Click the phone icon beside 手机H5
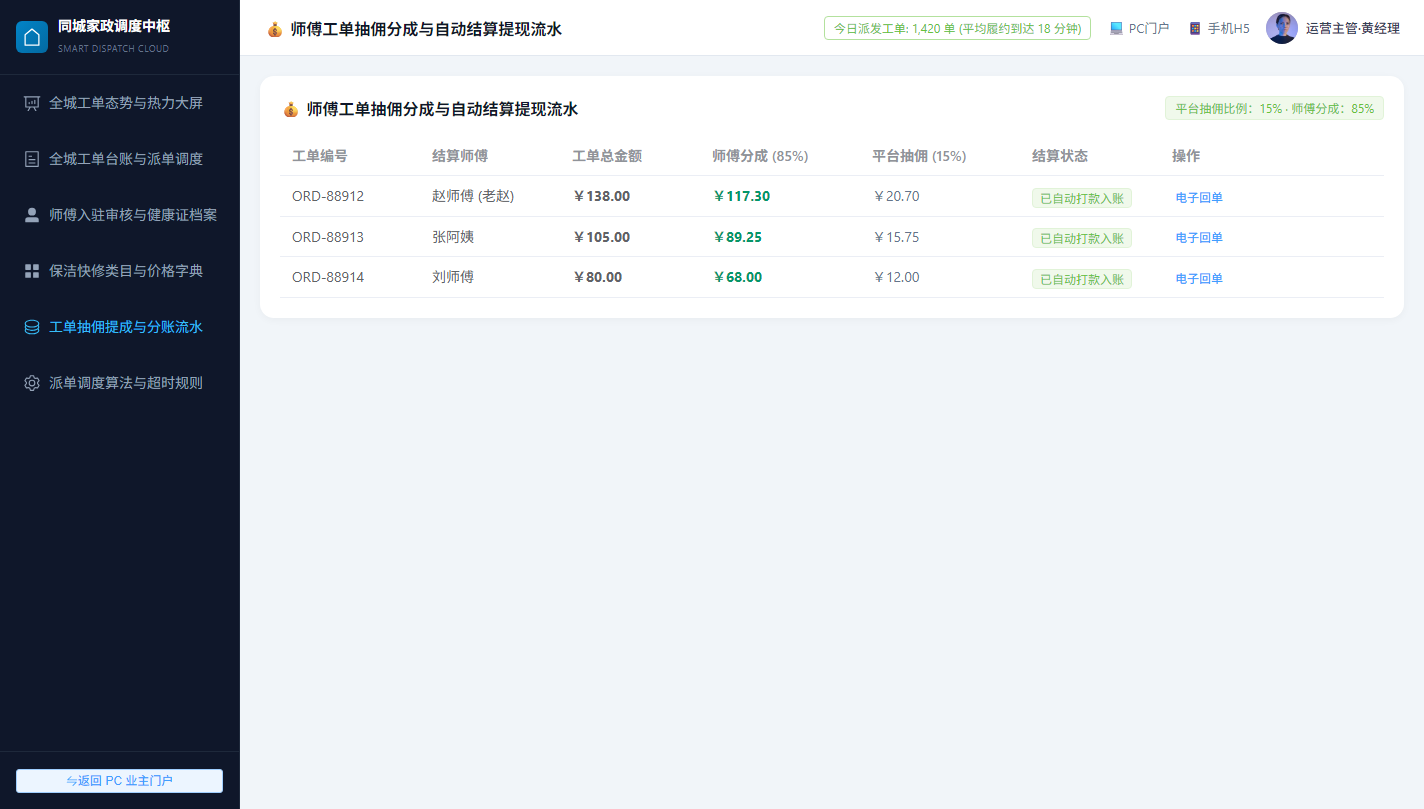The width and height of the screenshot is (1424, 809). point(1195,29)
